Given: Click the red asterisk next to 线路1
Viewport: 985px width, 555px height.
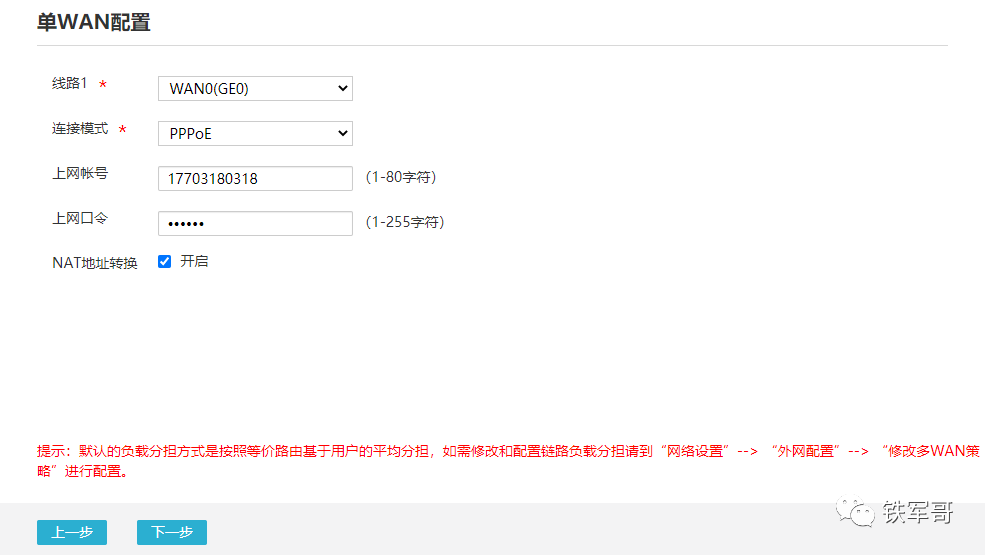Looking at the screenshot, I should (103, 86).
